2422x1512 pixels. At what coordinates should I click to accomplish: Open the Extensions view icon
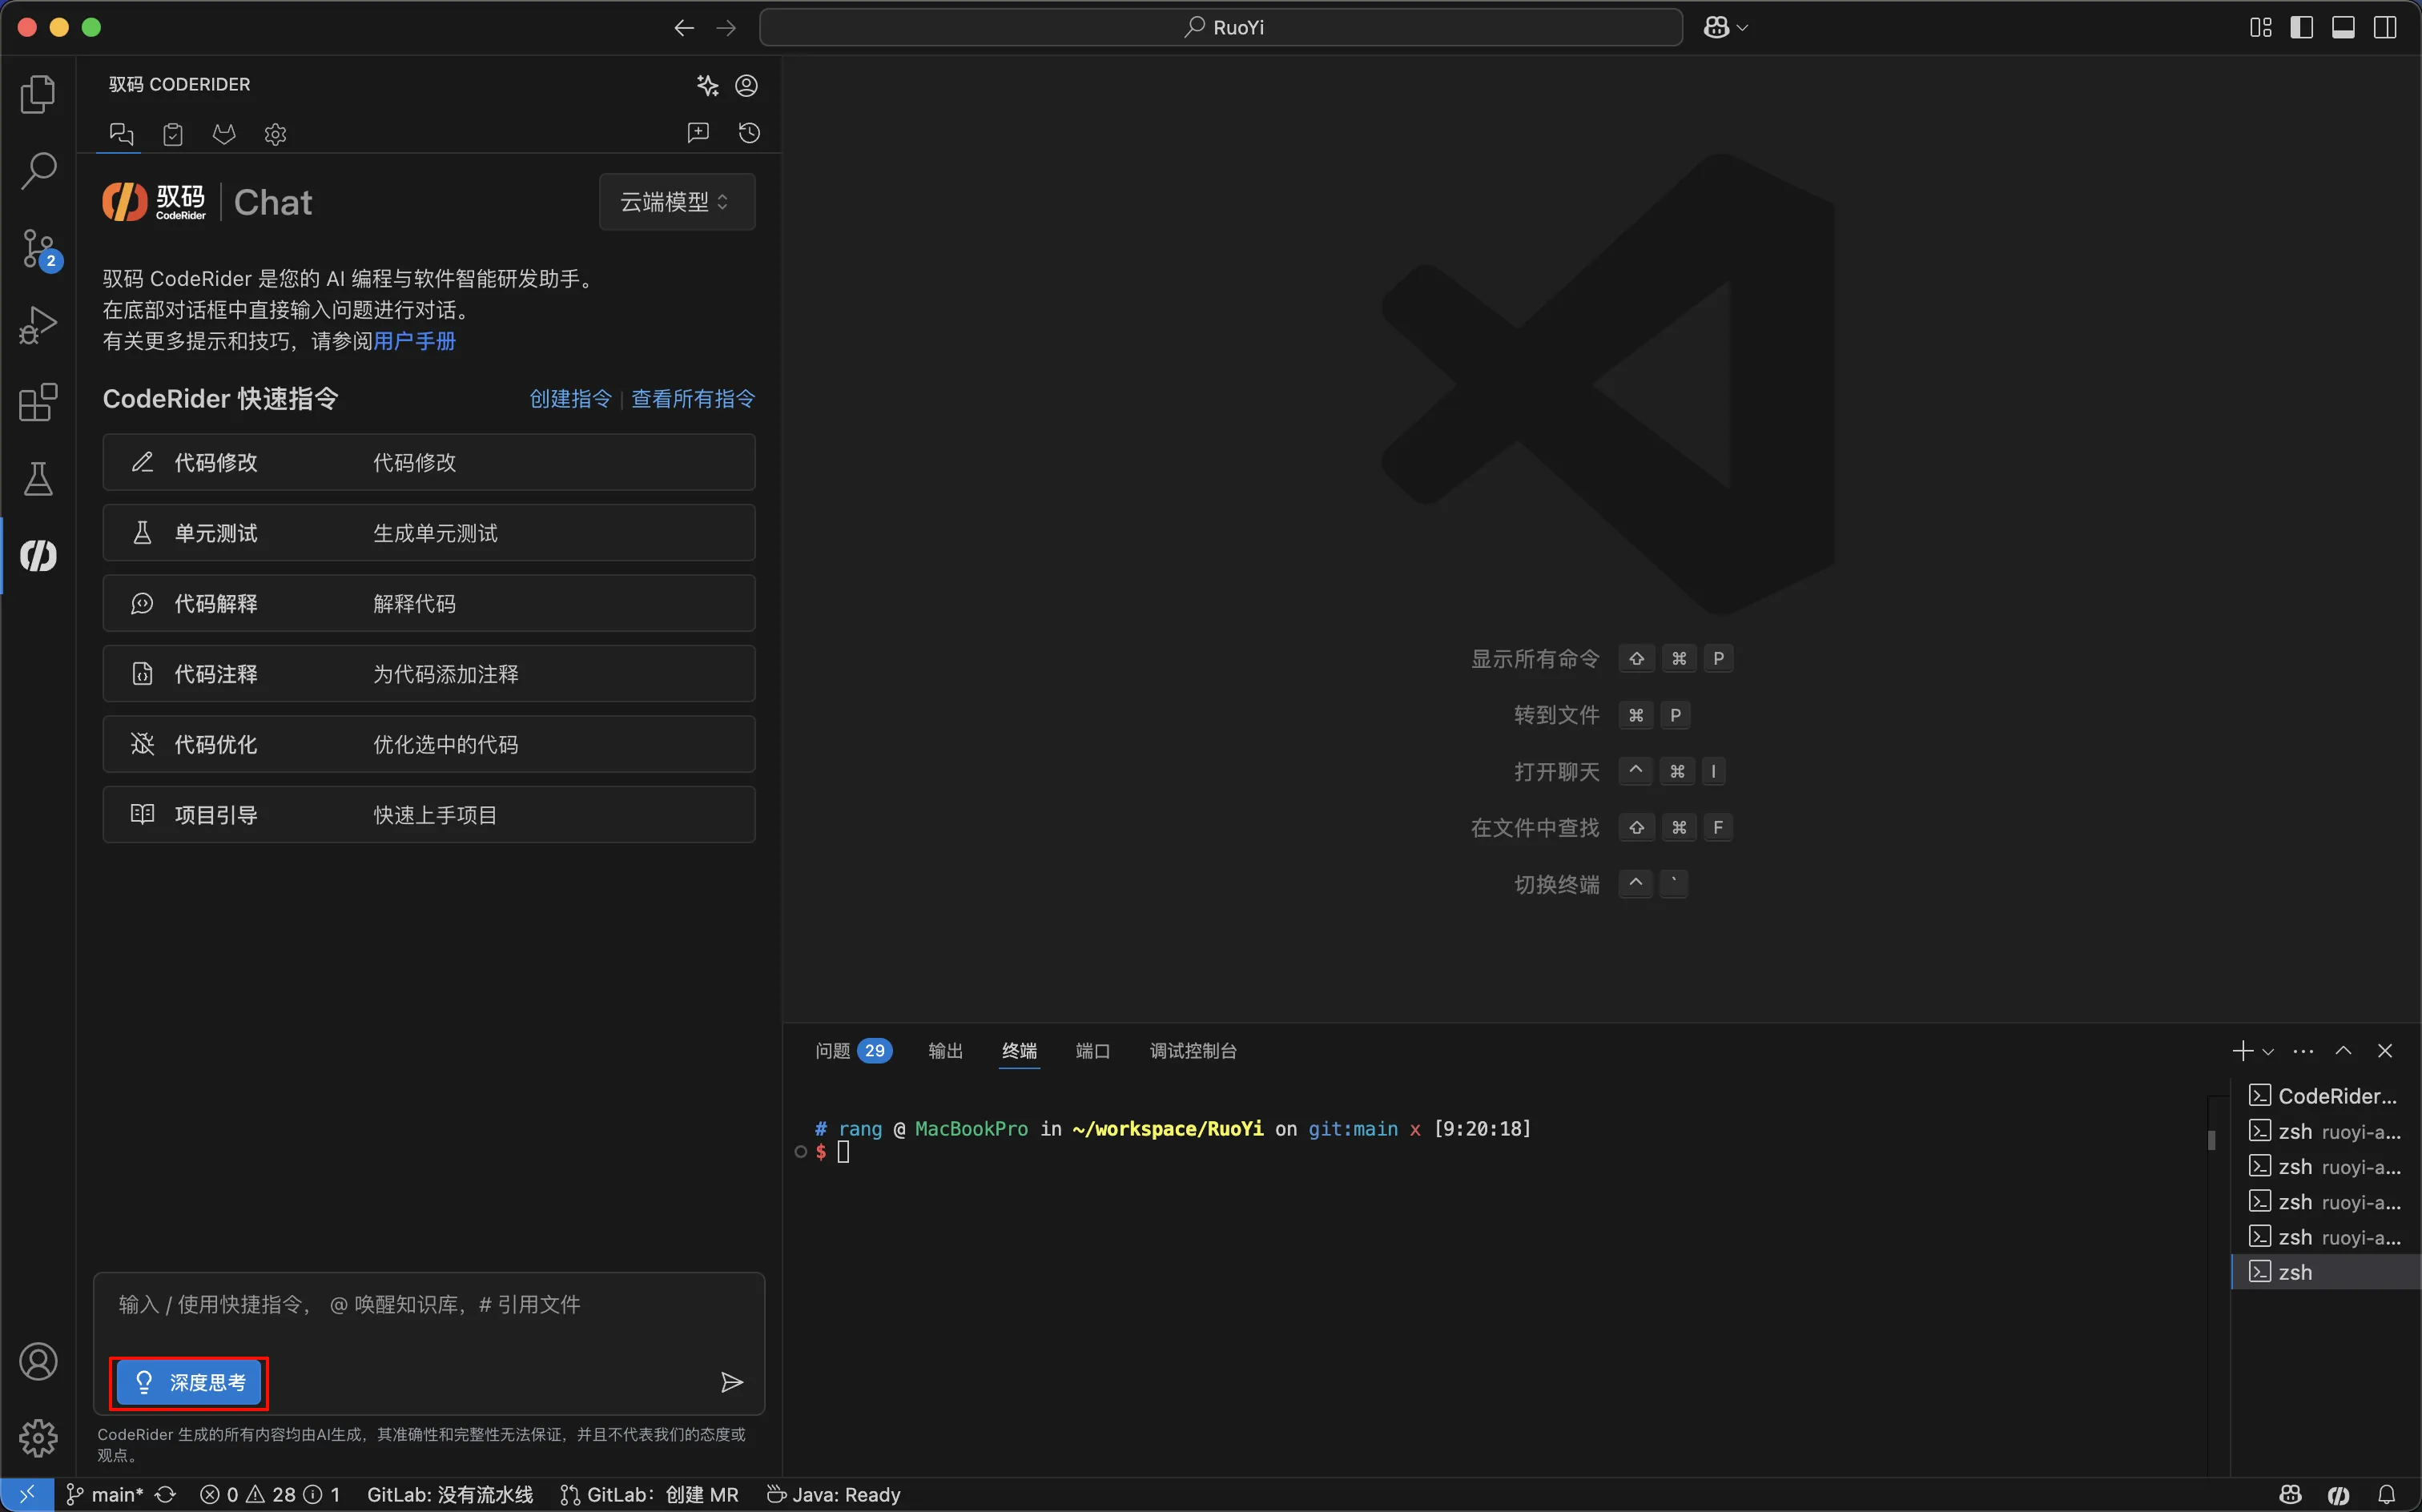pyautogui.click(x=38, y=402)
